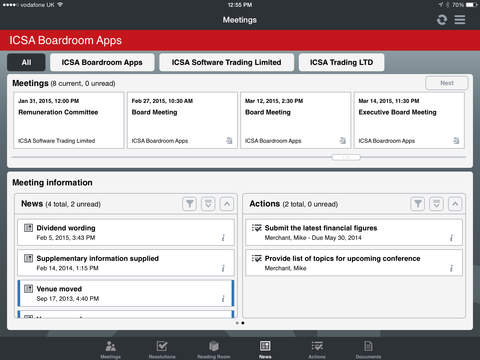This screenshot has width=480, height=360.
Task: Refresh meetings with the sync icon
Action: click(x=442, y=20)
